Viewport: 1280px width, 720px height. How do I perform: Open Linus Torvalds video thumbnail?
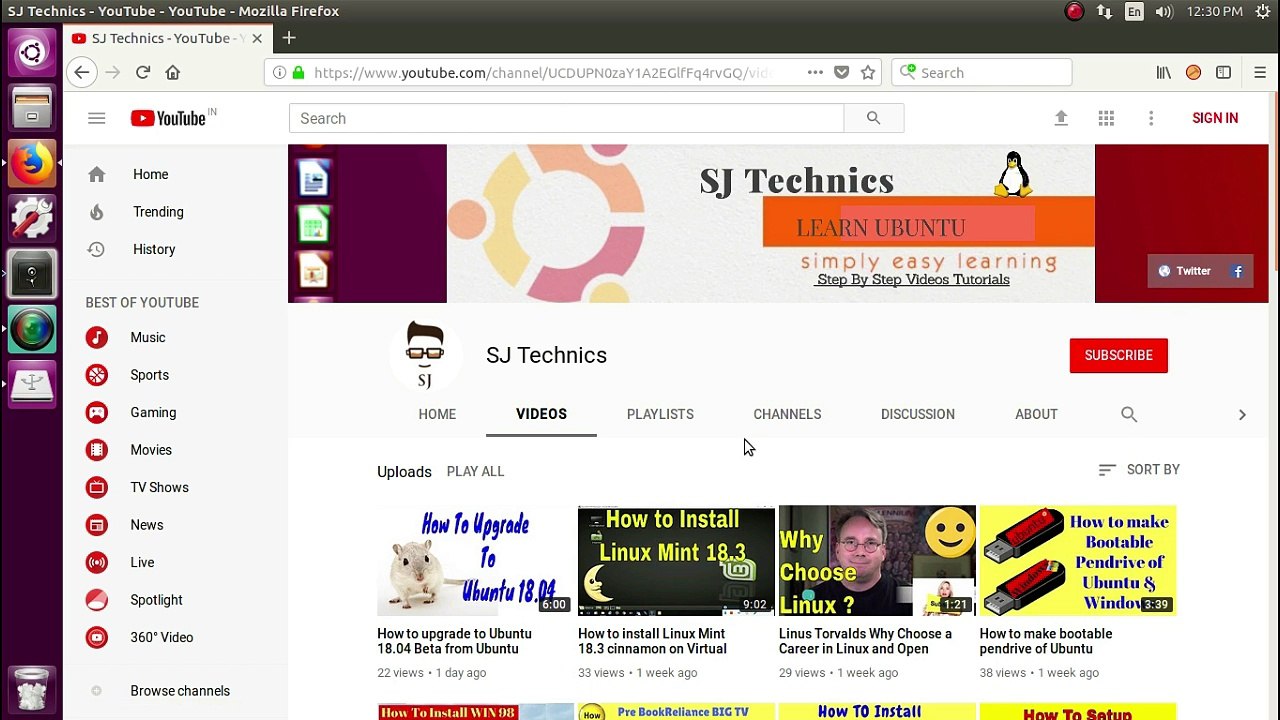[877, 560]
